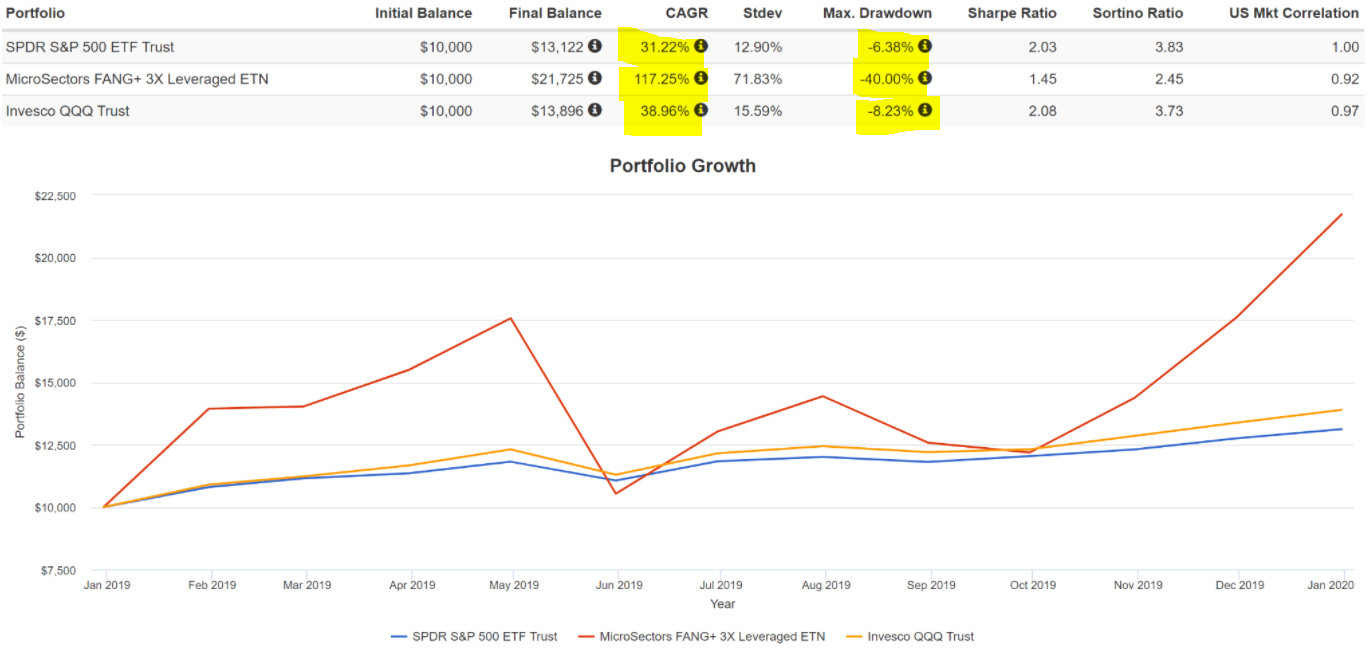Click the Max. Drawdown column header
The height and width of the screenshot is (649, 1369).
point(877,13)
